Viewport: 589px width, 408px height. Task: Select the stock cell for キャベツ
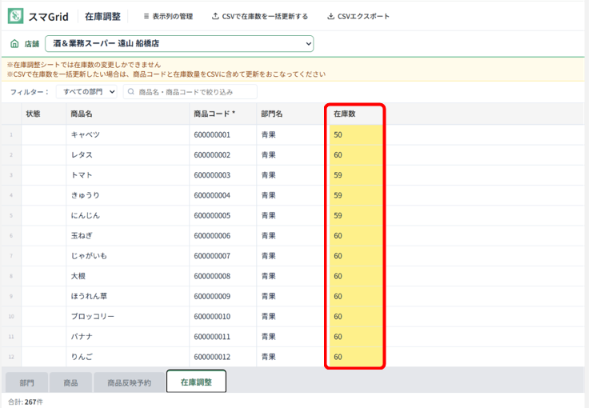click(355, 135)
